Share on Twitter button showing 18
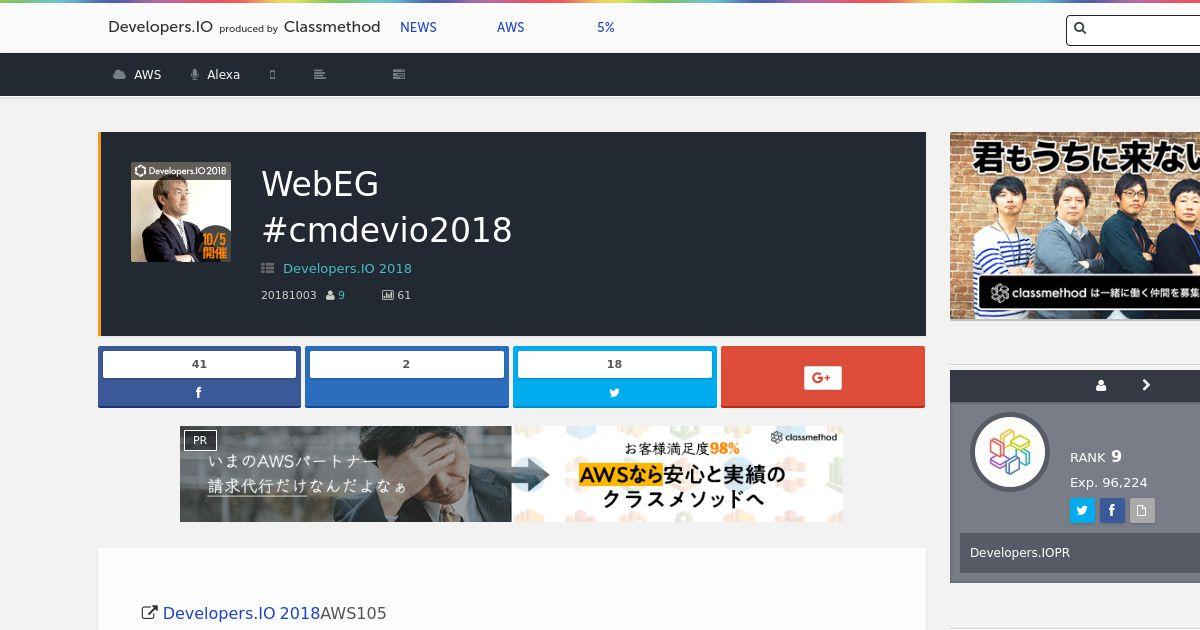Screen dimensions: 1200x630 pos(614,377)
